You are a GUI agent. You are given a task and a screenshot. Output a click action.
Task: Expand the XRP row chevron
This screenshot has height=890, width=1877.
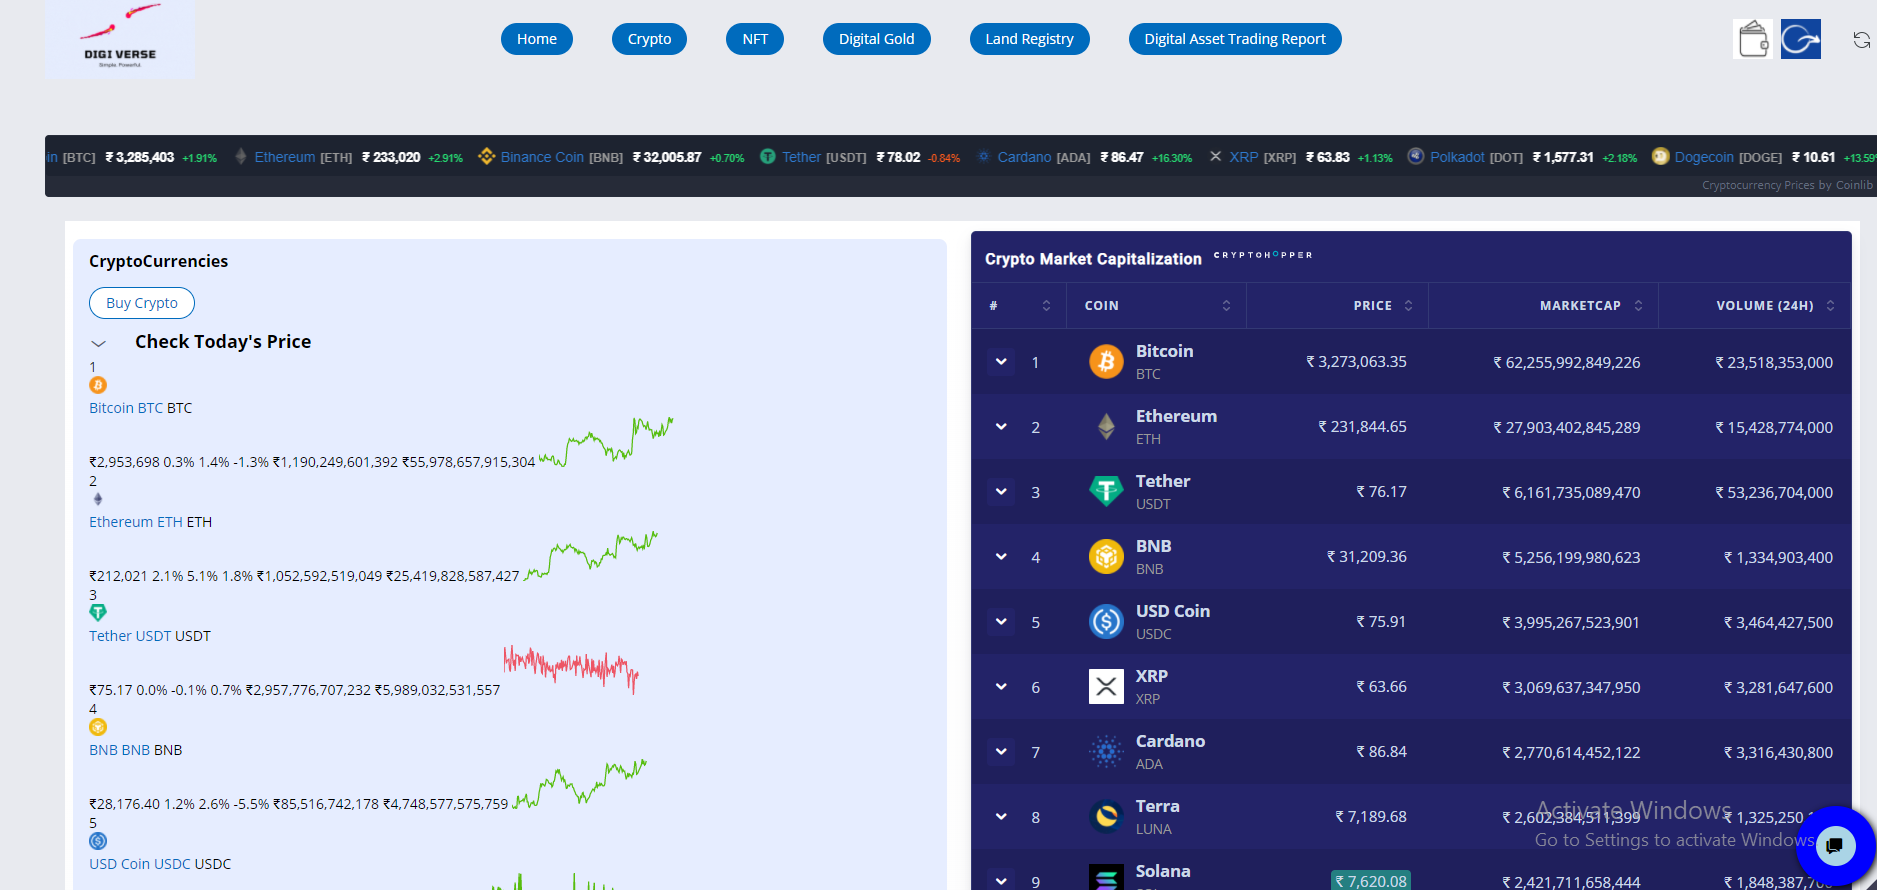click(1001, 686)
